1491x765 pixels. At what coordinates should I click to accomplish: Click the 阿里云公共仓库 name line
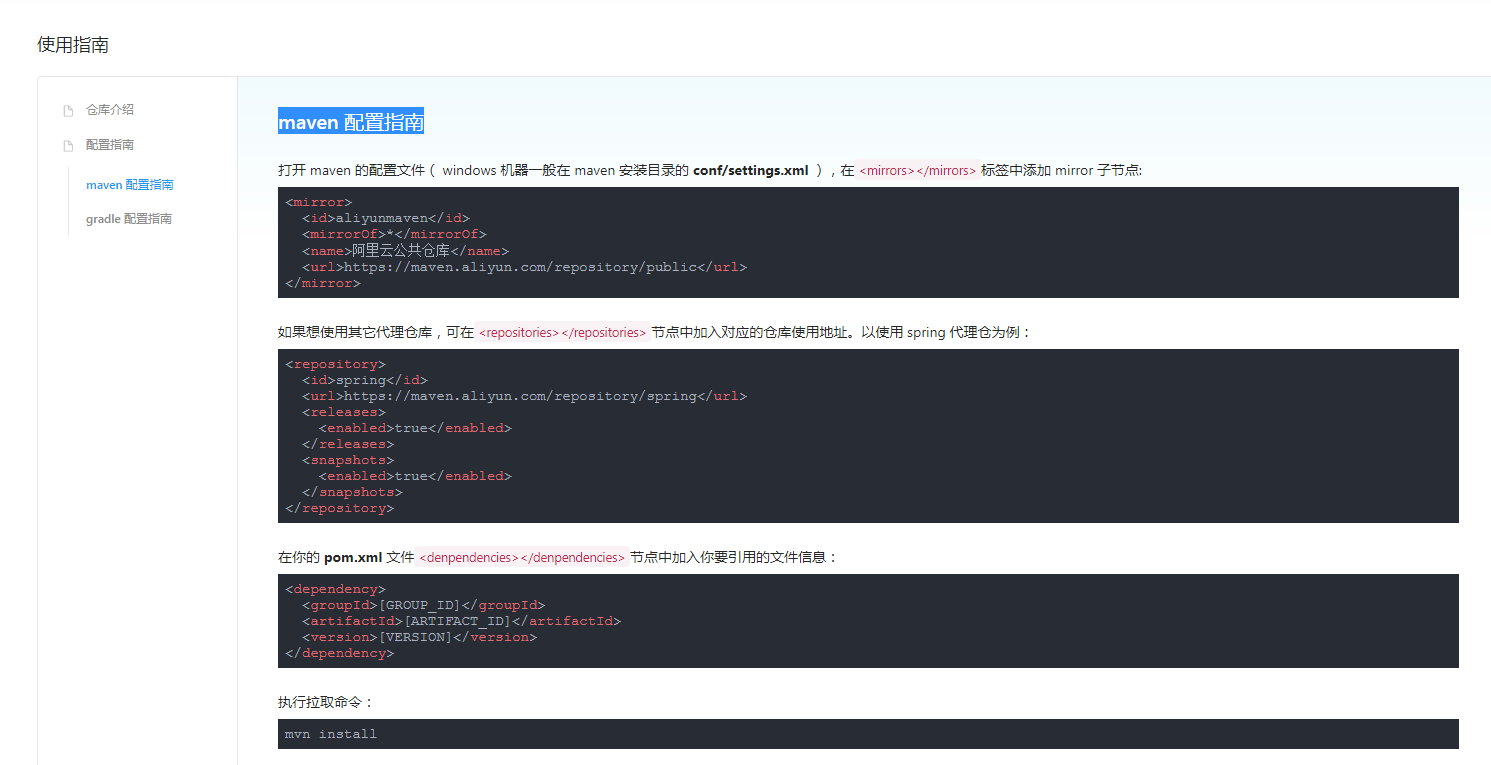click(x=405, y=251)
